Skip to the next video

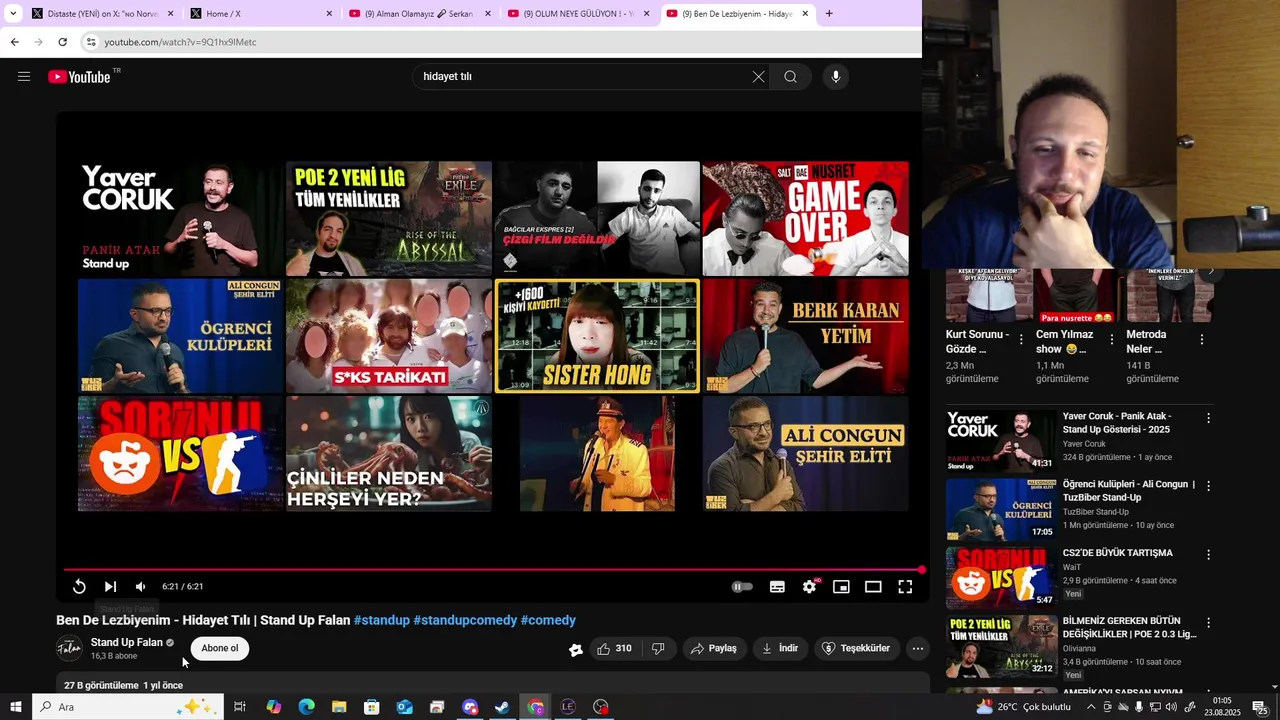point(110,587)
